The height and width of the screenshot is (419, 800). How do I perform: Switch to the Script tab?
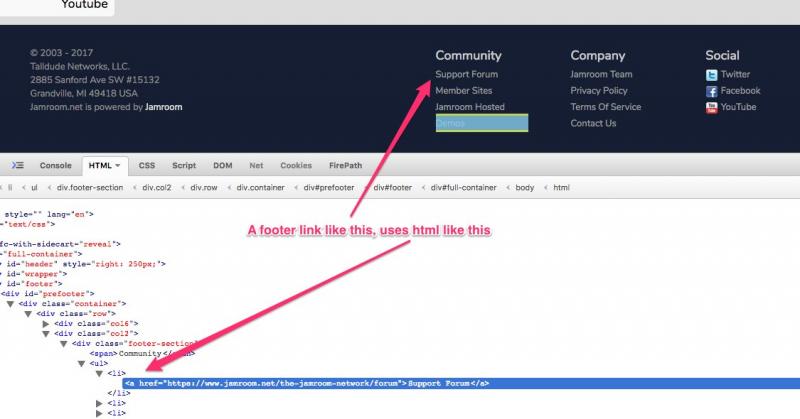[184, 165]
